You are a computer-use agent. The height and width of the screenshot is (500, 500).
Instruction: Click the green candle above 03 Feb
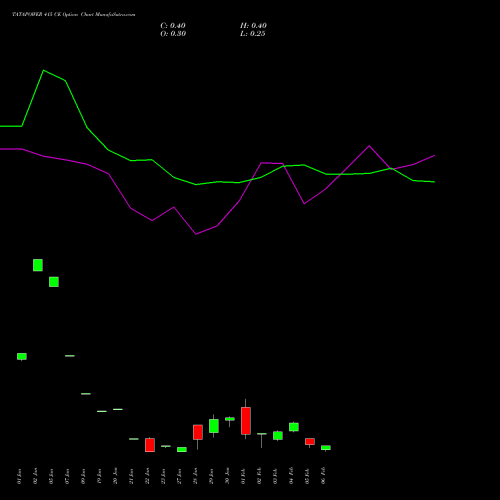278,435
